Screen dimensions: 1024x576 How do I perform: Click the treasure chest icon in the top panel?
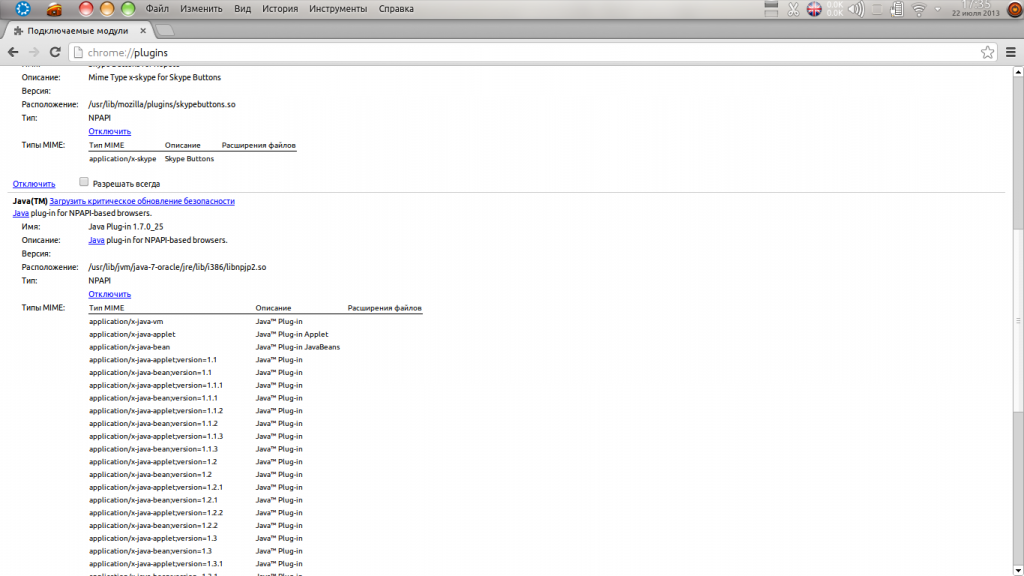pos(54,9)
